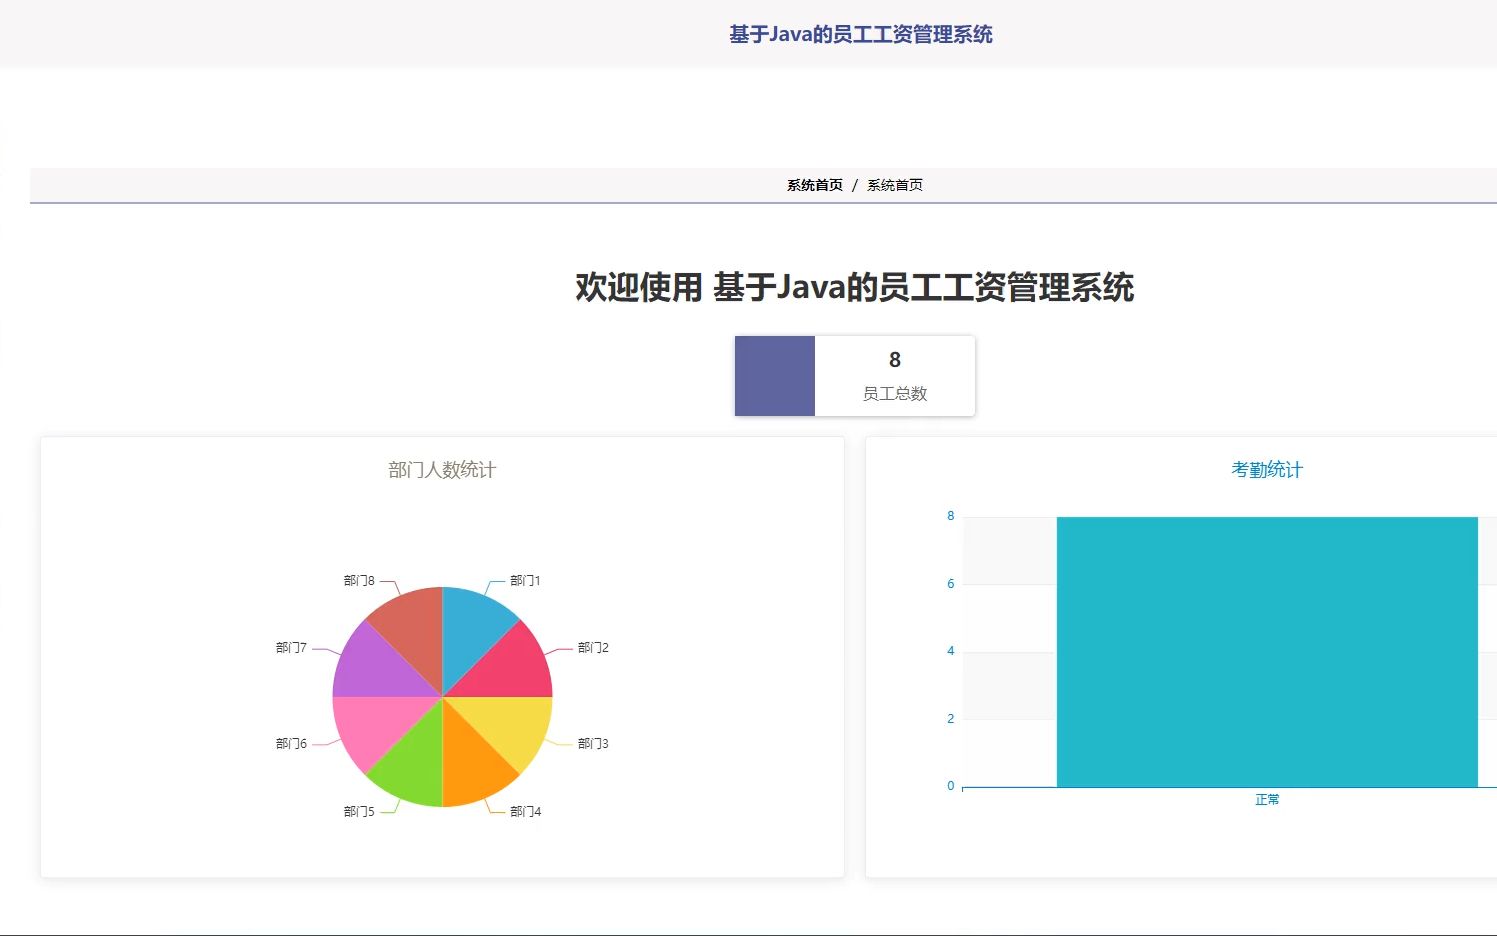Open the 系统首页 breadcrumb link

[x=813, y=184]
